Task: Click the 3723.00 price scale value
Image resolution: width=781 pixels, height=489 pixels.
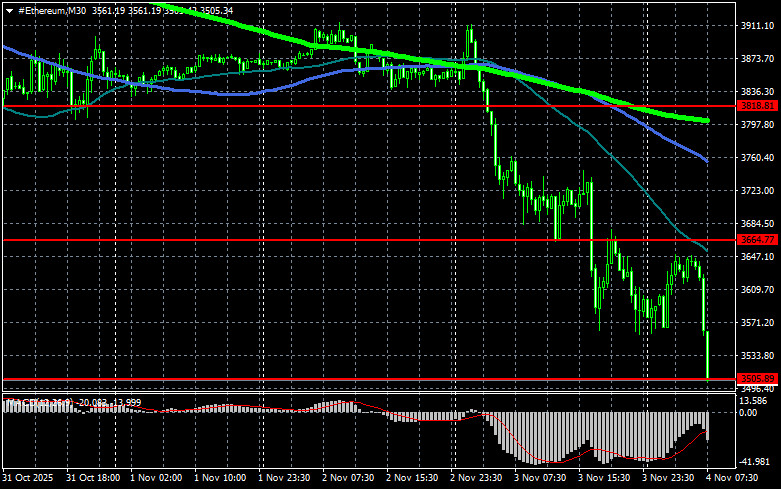Action: click(757, 190)
